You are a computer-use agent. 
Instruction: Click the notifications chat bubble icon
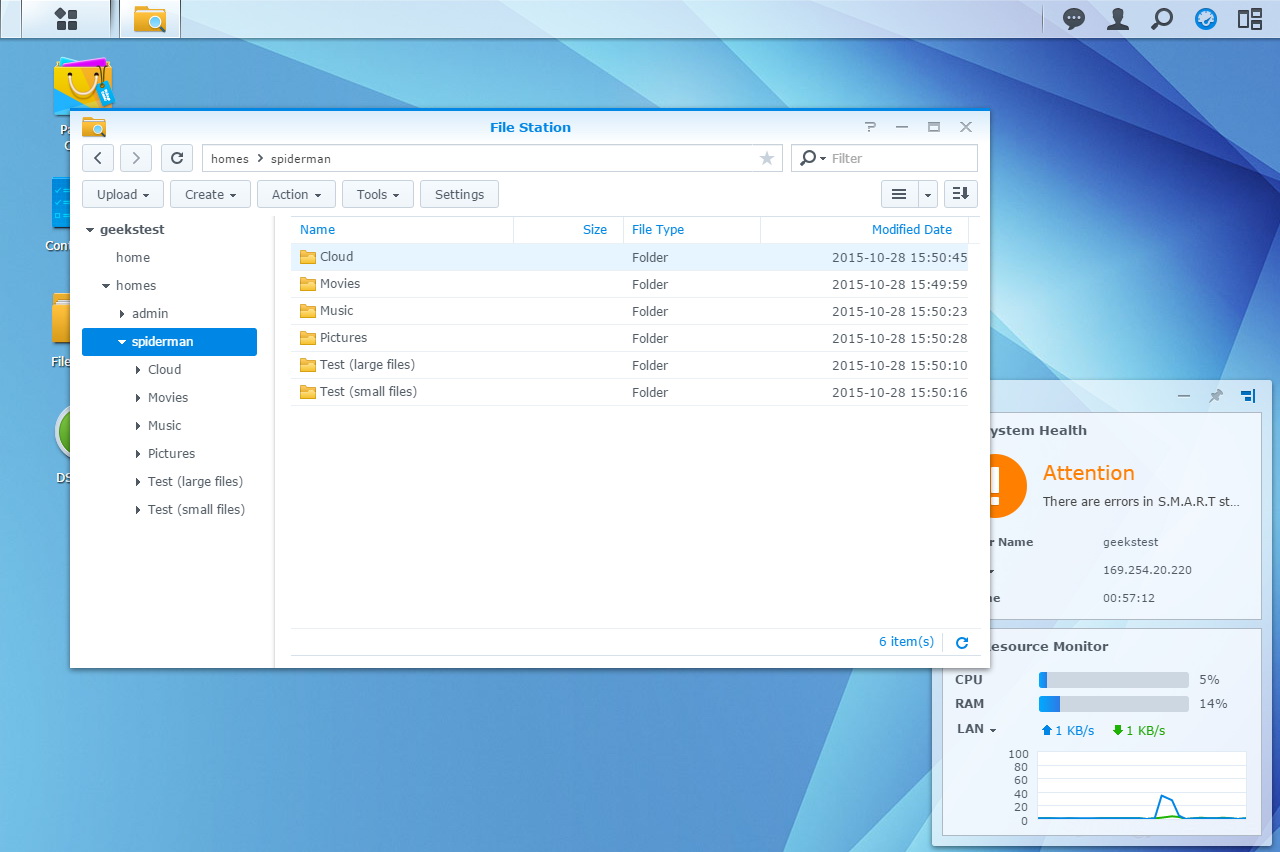click(x=1074, y=19)
